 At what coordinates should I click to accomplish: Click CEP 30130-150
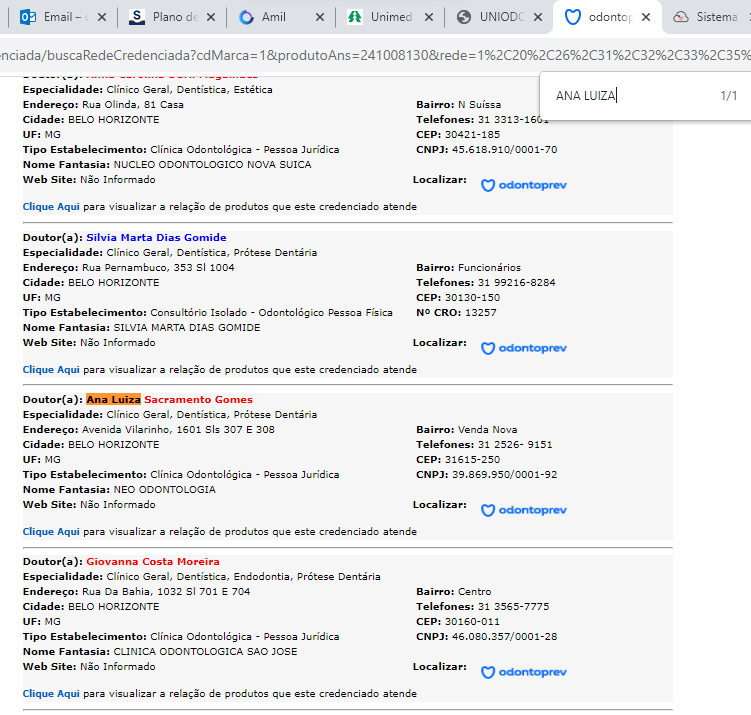(x=472, y=297)
